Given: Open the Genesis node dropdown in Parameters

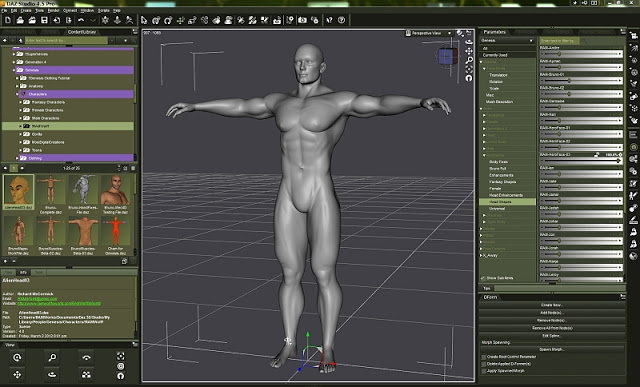Looking at the screenshot, I should [x=507, y=40].
